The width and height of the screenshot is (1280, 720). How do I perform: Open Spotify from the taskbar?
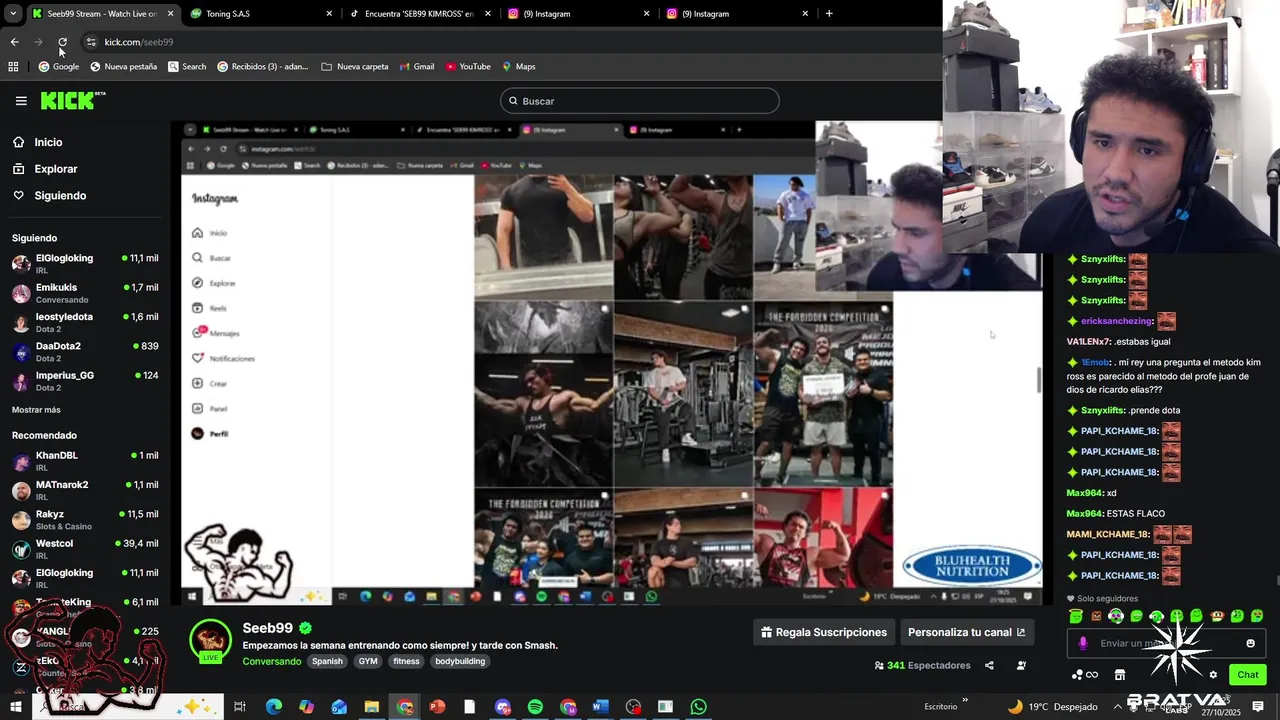[x=535, y=707]
